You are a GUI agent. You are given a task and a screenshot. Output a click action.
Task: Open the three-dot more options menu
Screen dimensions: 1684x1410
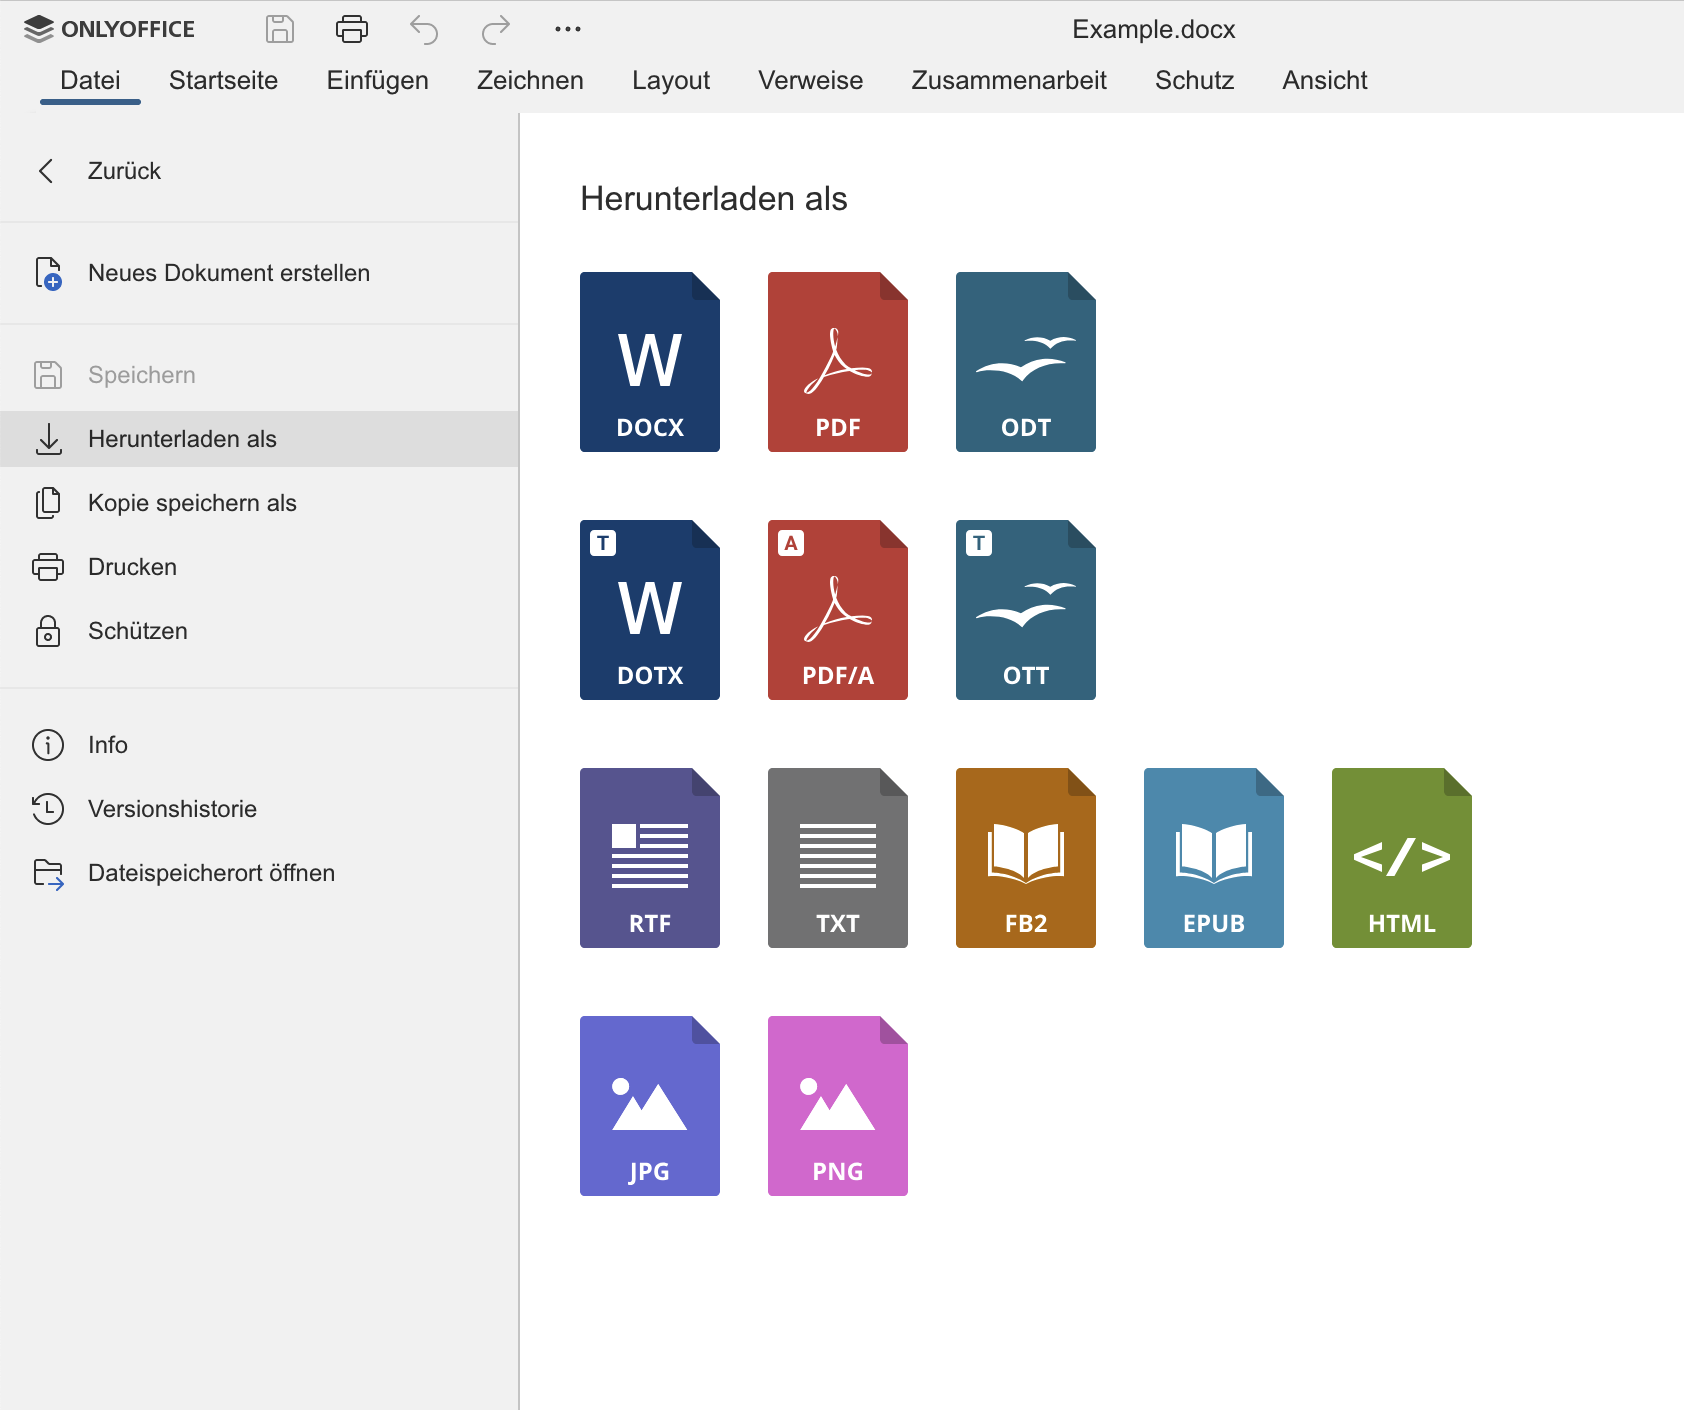pos(567,30)
